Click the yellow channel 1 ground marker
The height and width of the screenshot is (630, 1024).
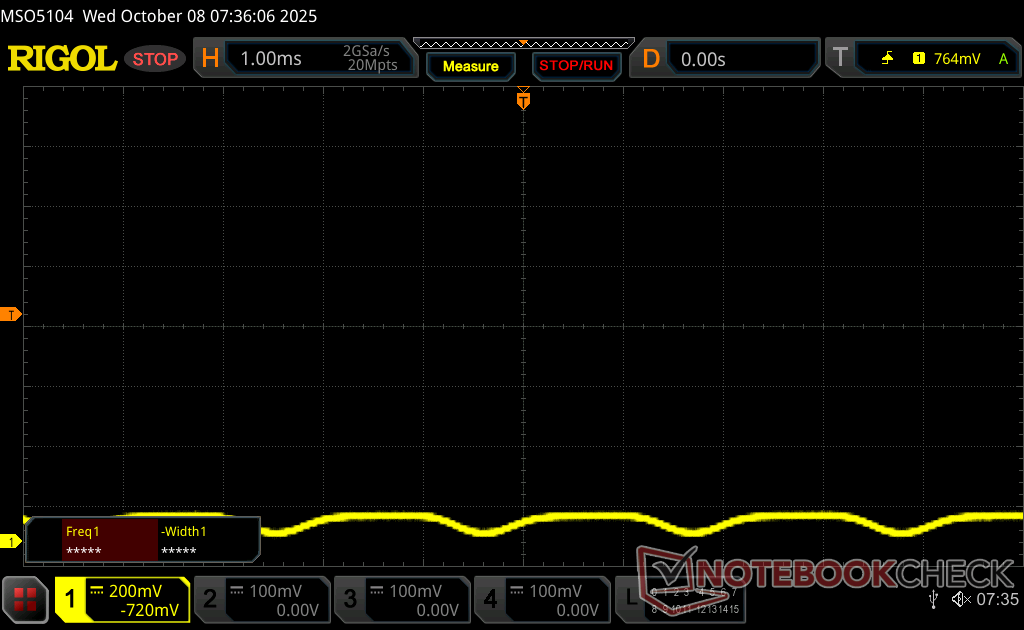click(12, 541)
